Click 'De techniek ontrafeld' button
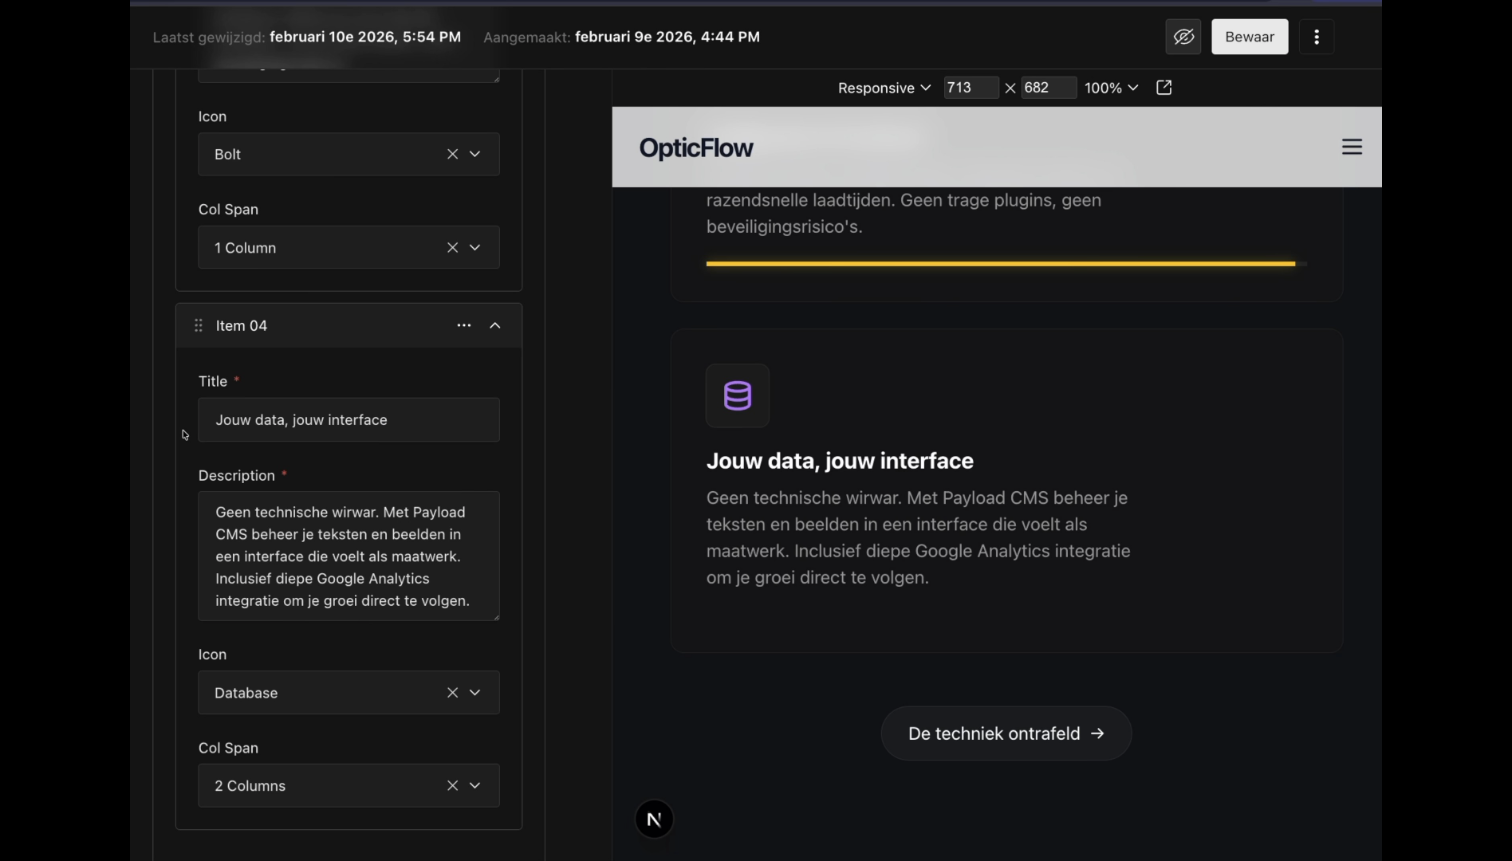Viewport: 1512px width, 861px height. [1006, 734]
